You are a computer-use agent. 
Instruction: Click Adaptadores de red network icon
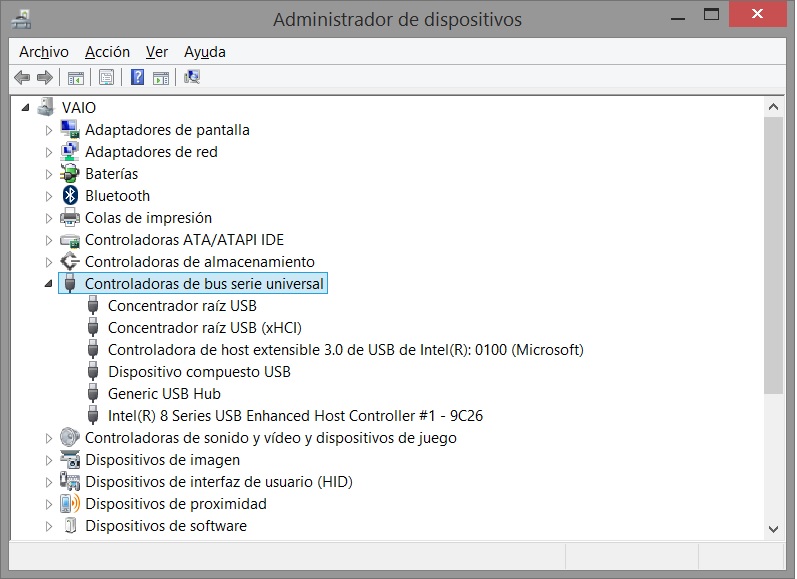(70, 151)
